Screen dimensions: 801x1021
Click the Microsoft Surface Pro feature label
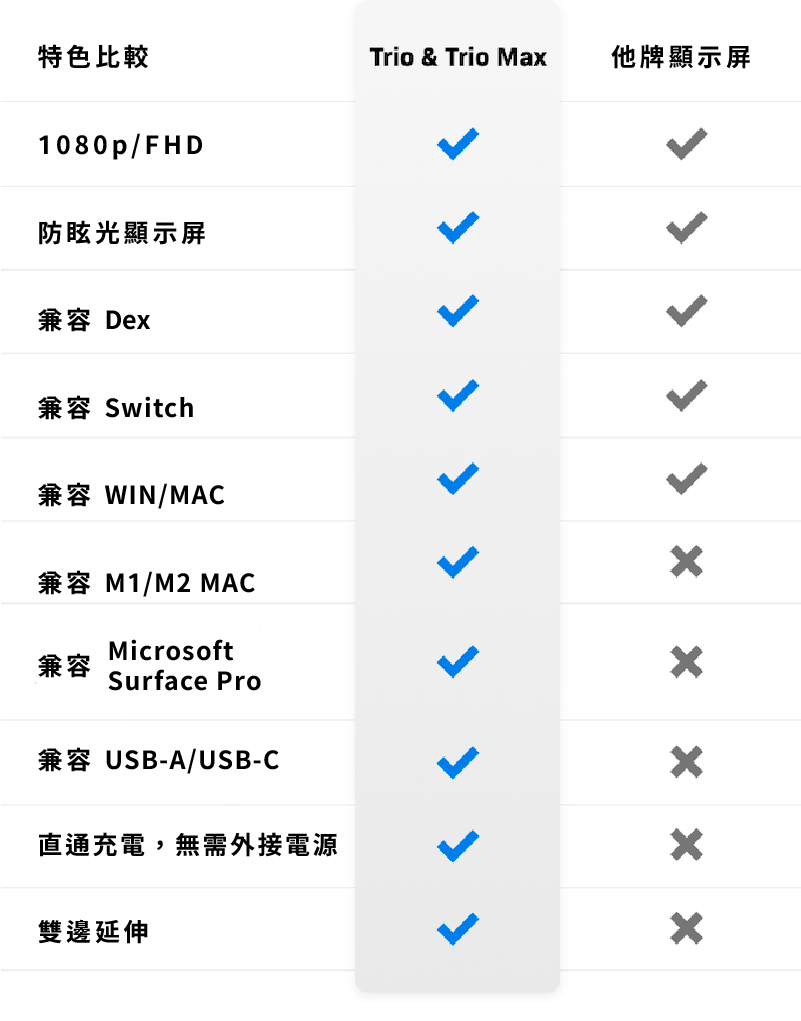click(184, 666)
